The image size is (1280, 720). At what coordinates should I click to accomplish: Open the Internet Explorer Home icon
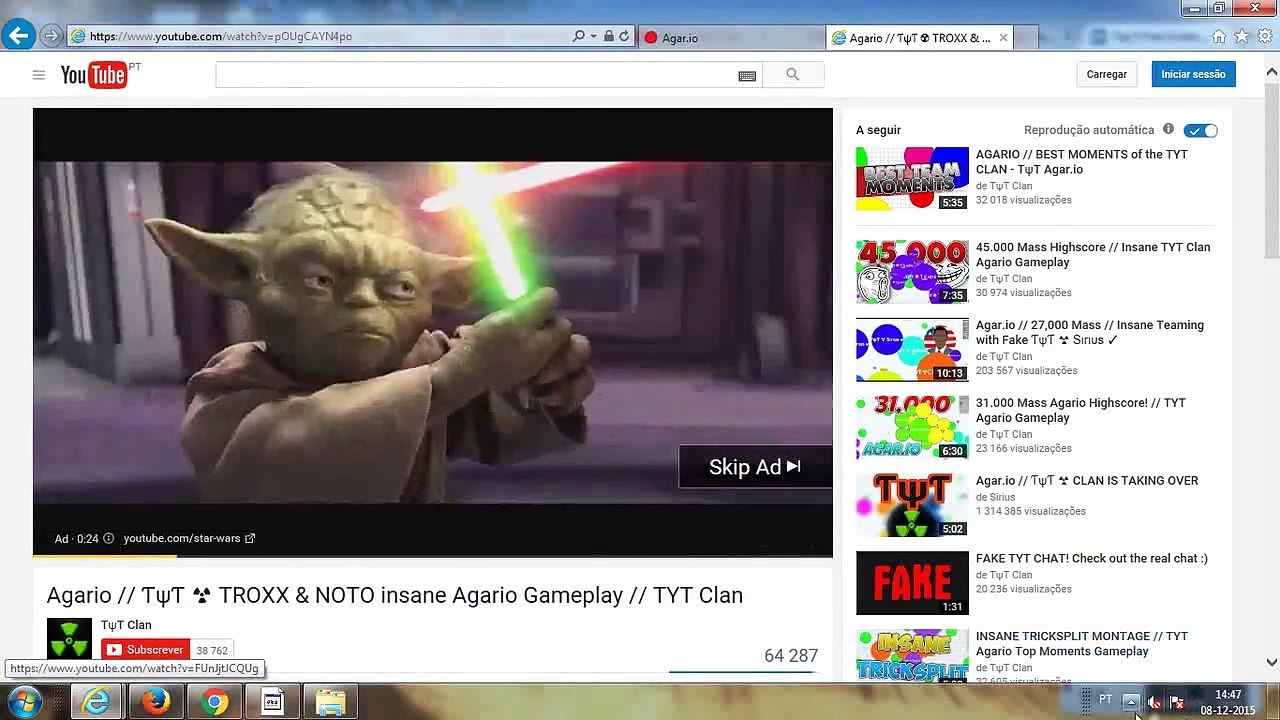pyautogui.click(x=1219, y=37)
